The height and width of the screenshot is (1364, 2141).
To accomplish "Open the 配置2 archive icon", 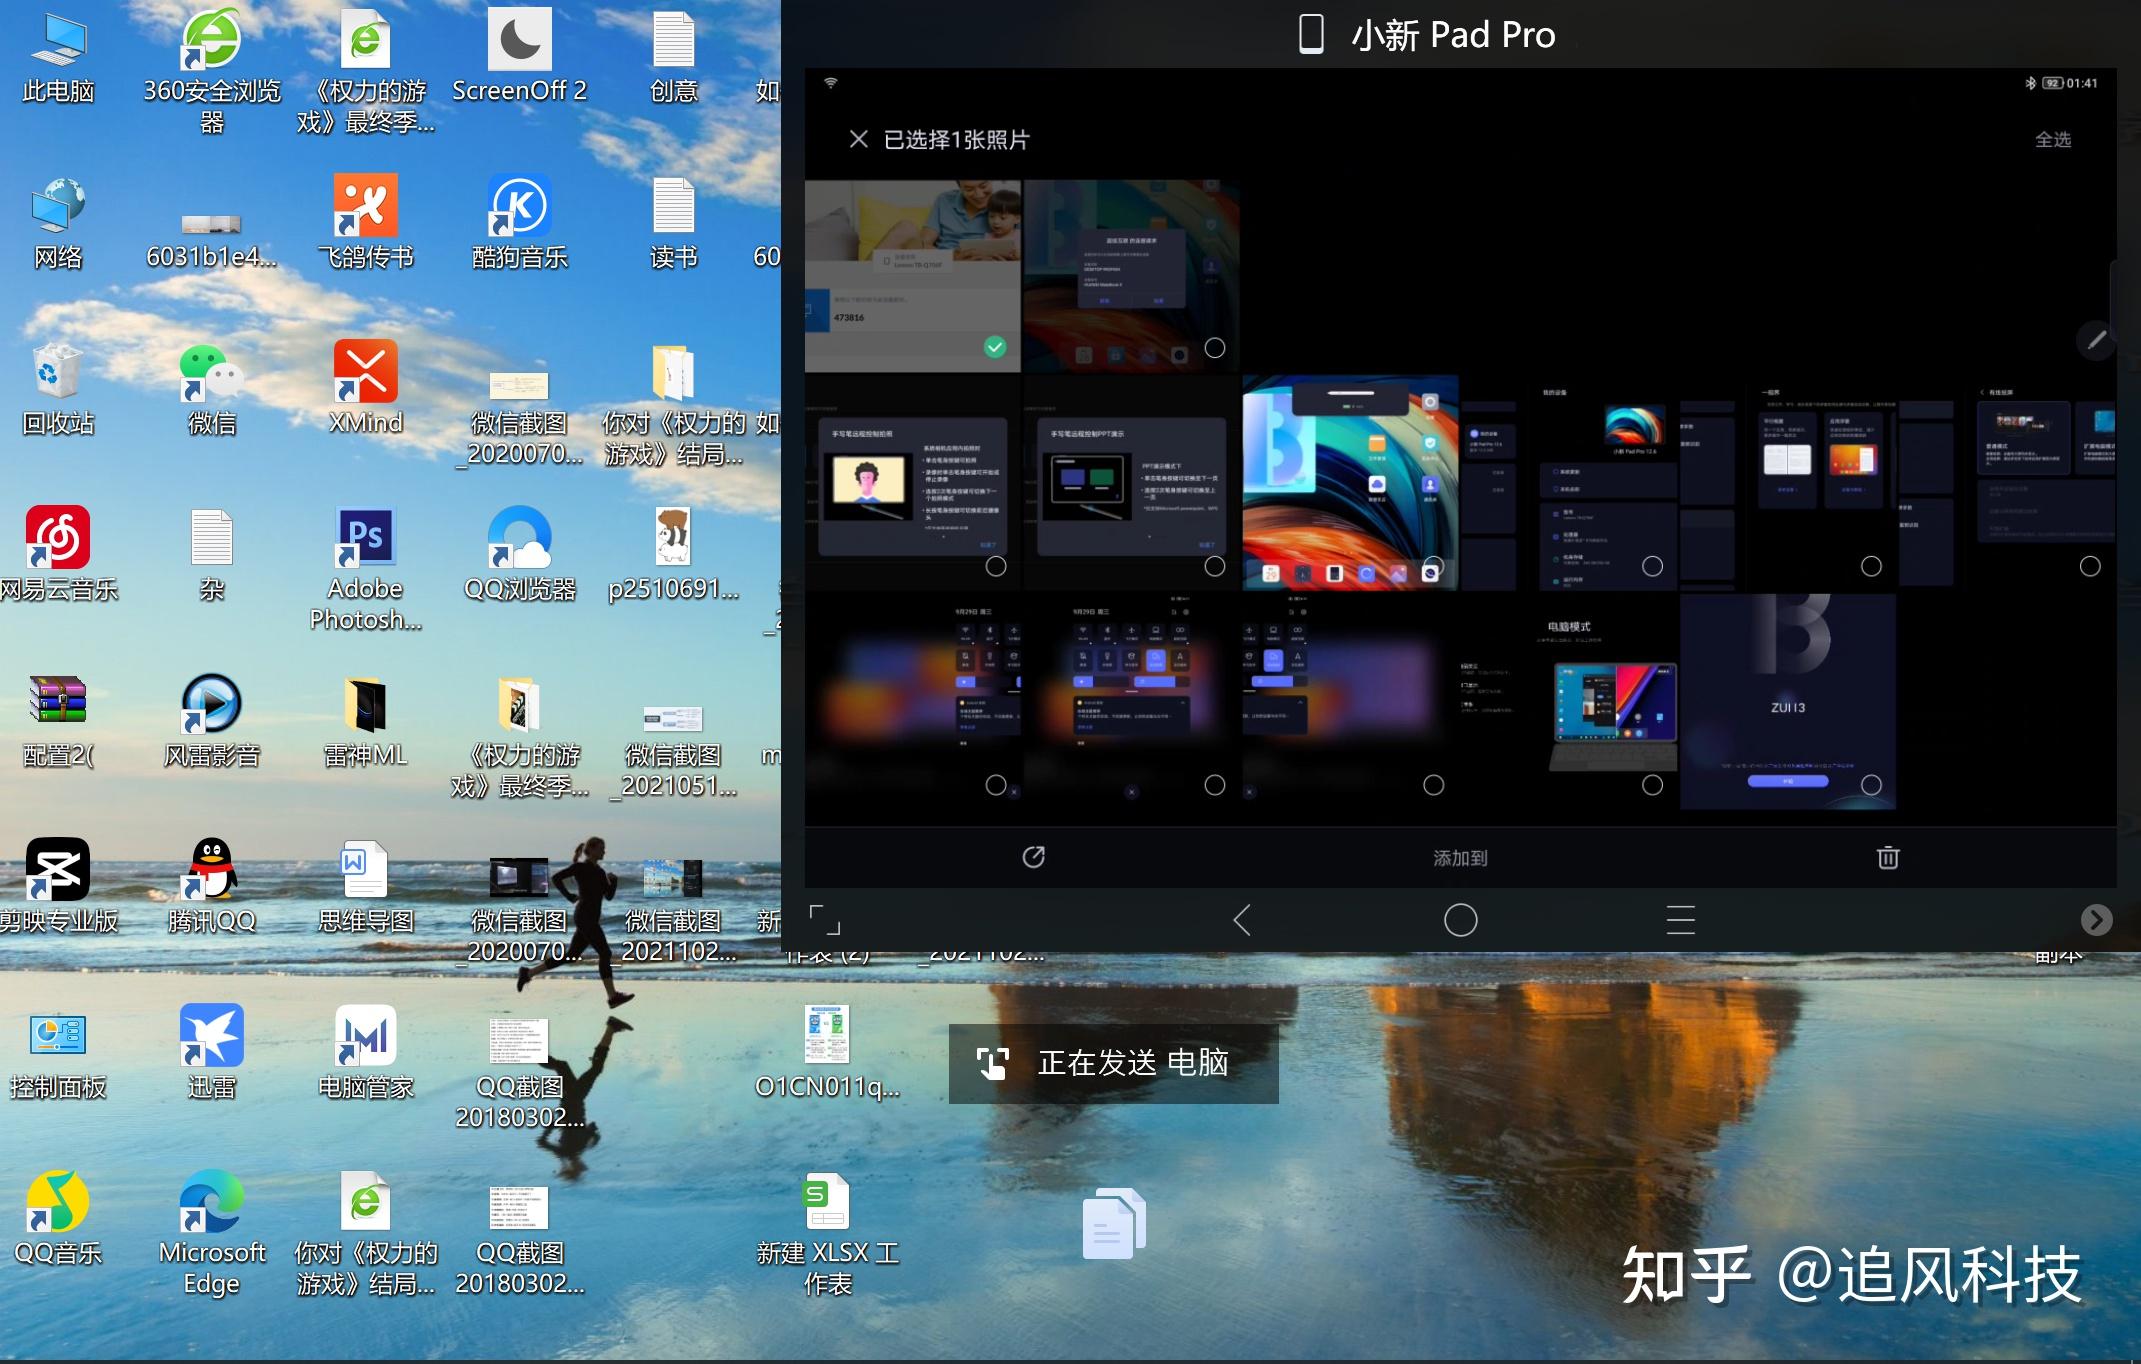I will coord(58,720).
